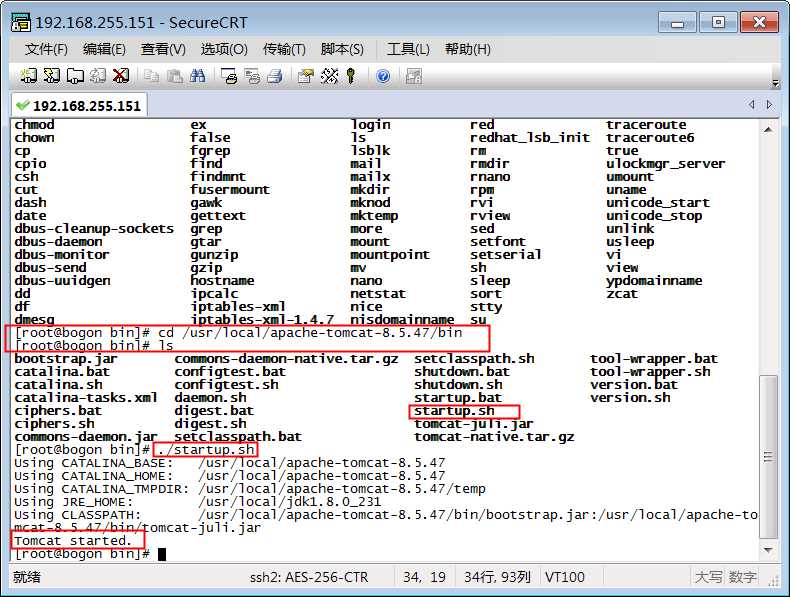
Task: Click 'catalina.sh' in the file listing
Action: pyautogui.click(x=58, y=385)
